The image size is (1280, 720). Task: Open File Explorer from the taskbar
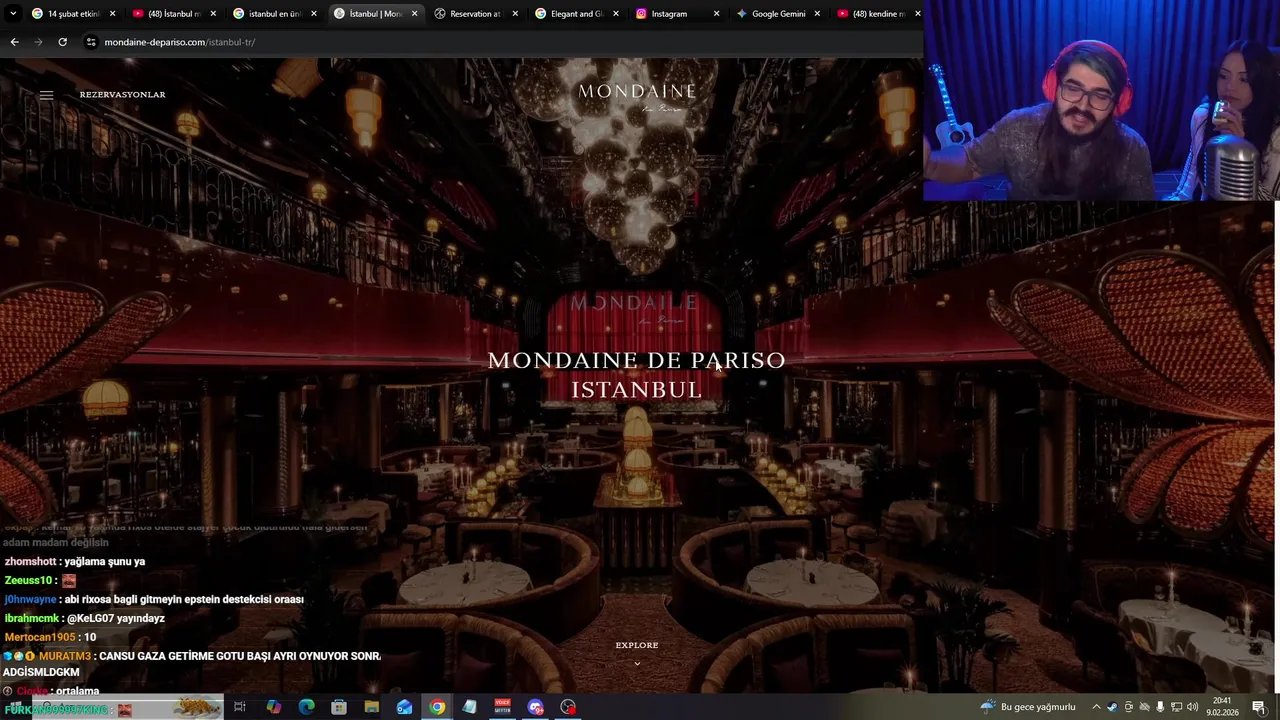pos(372,707)
